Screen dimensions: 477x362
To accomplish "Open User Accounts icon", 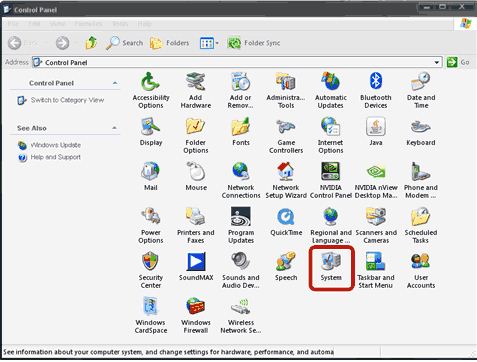I will pyautogui.click(x=421, y=270).
